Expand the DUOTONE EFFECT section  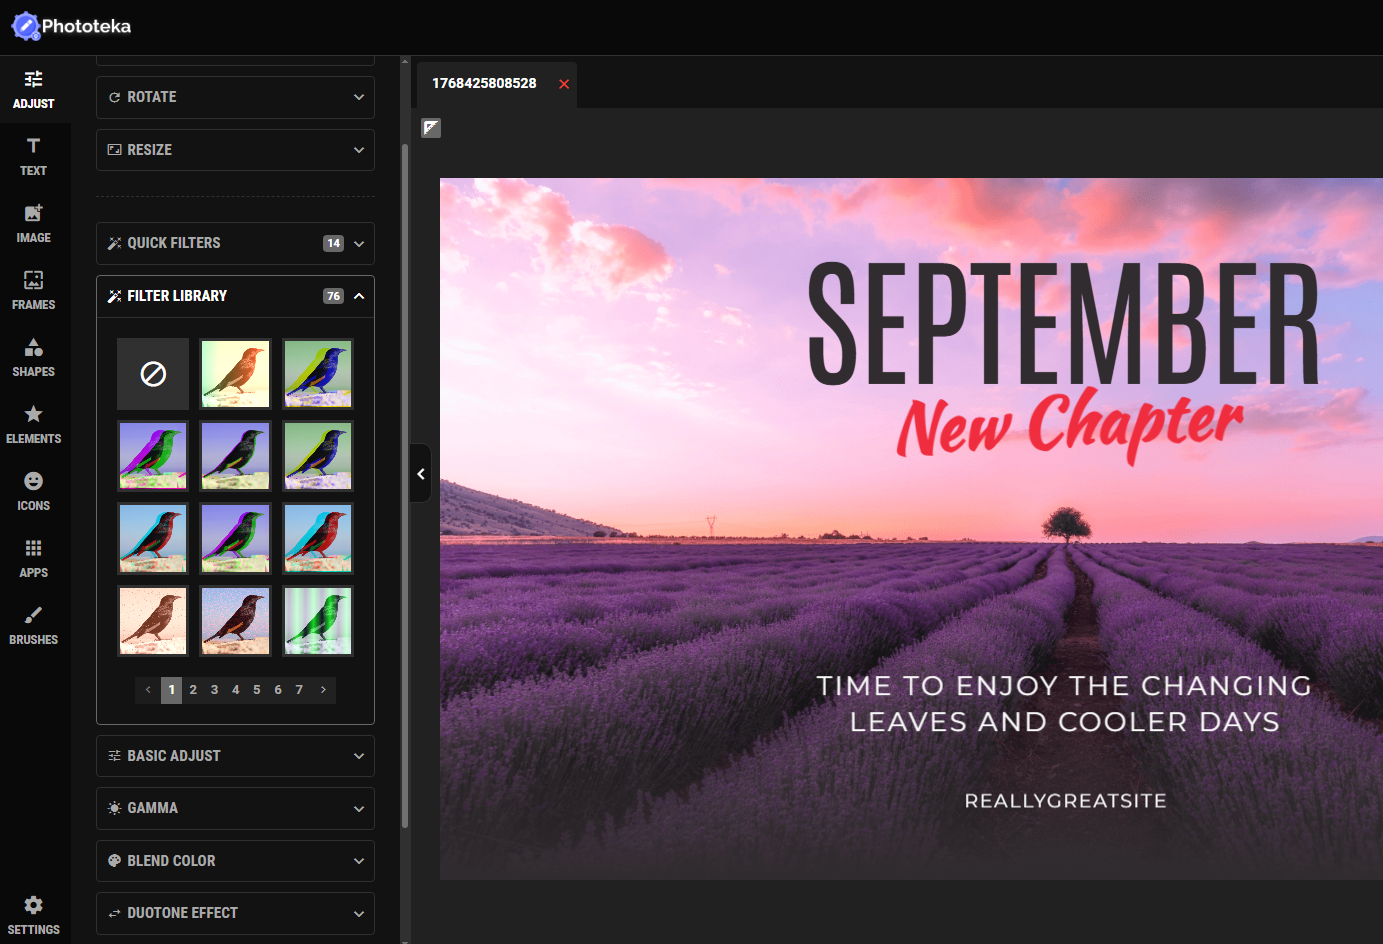(234, 913)
